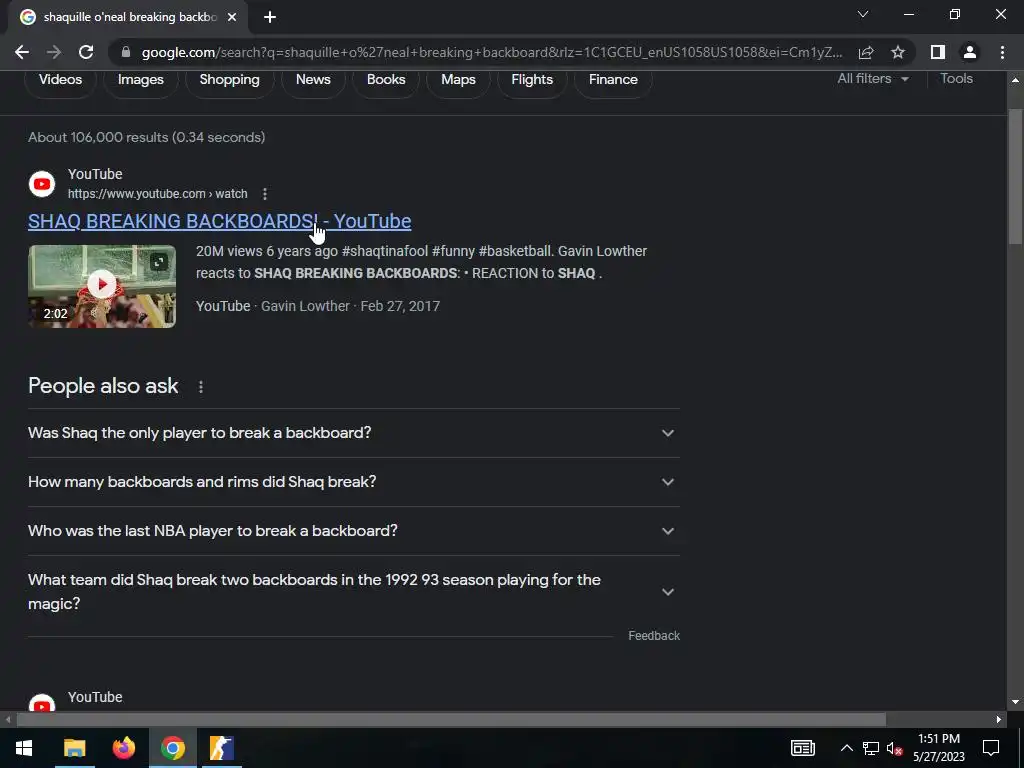Select the Books filter

pos(386,80)
